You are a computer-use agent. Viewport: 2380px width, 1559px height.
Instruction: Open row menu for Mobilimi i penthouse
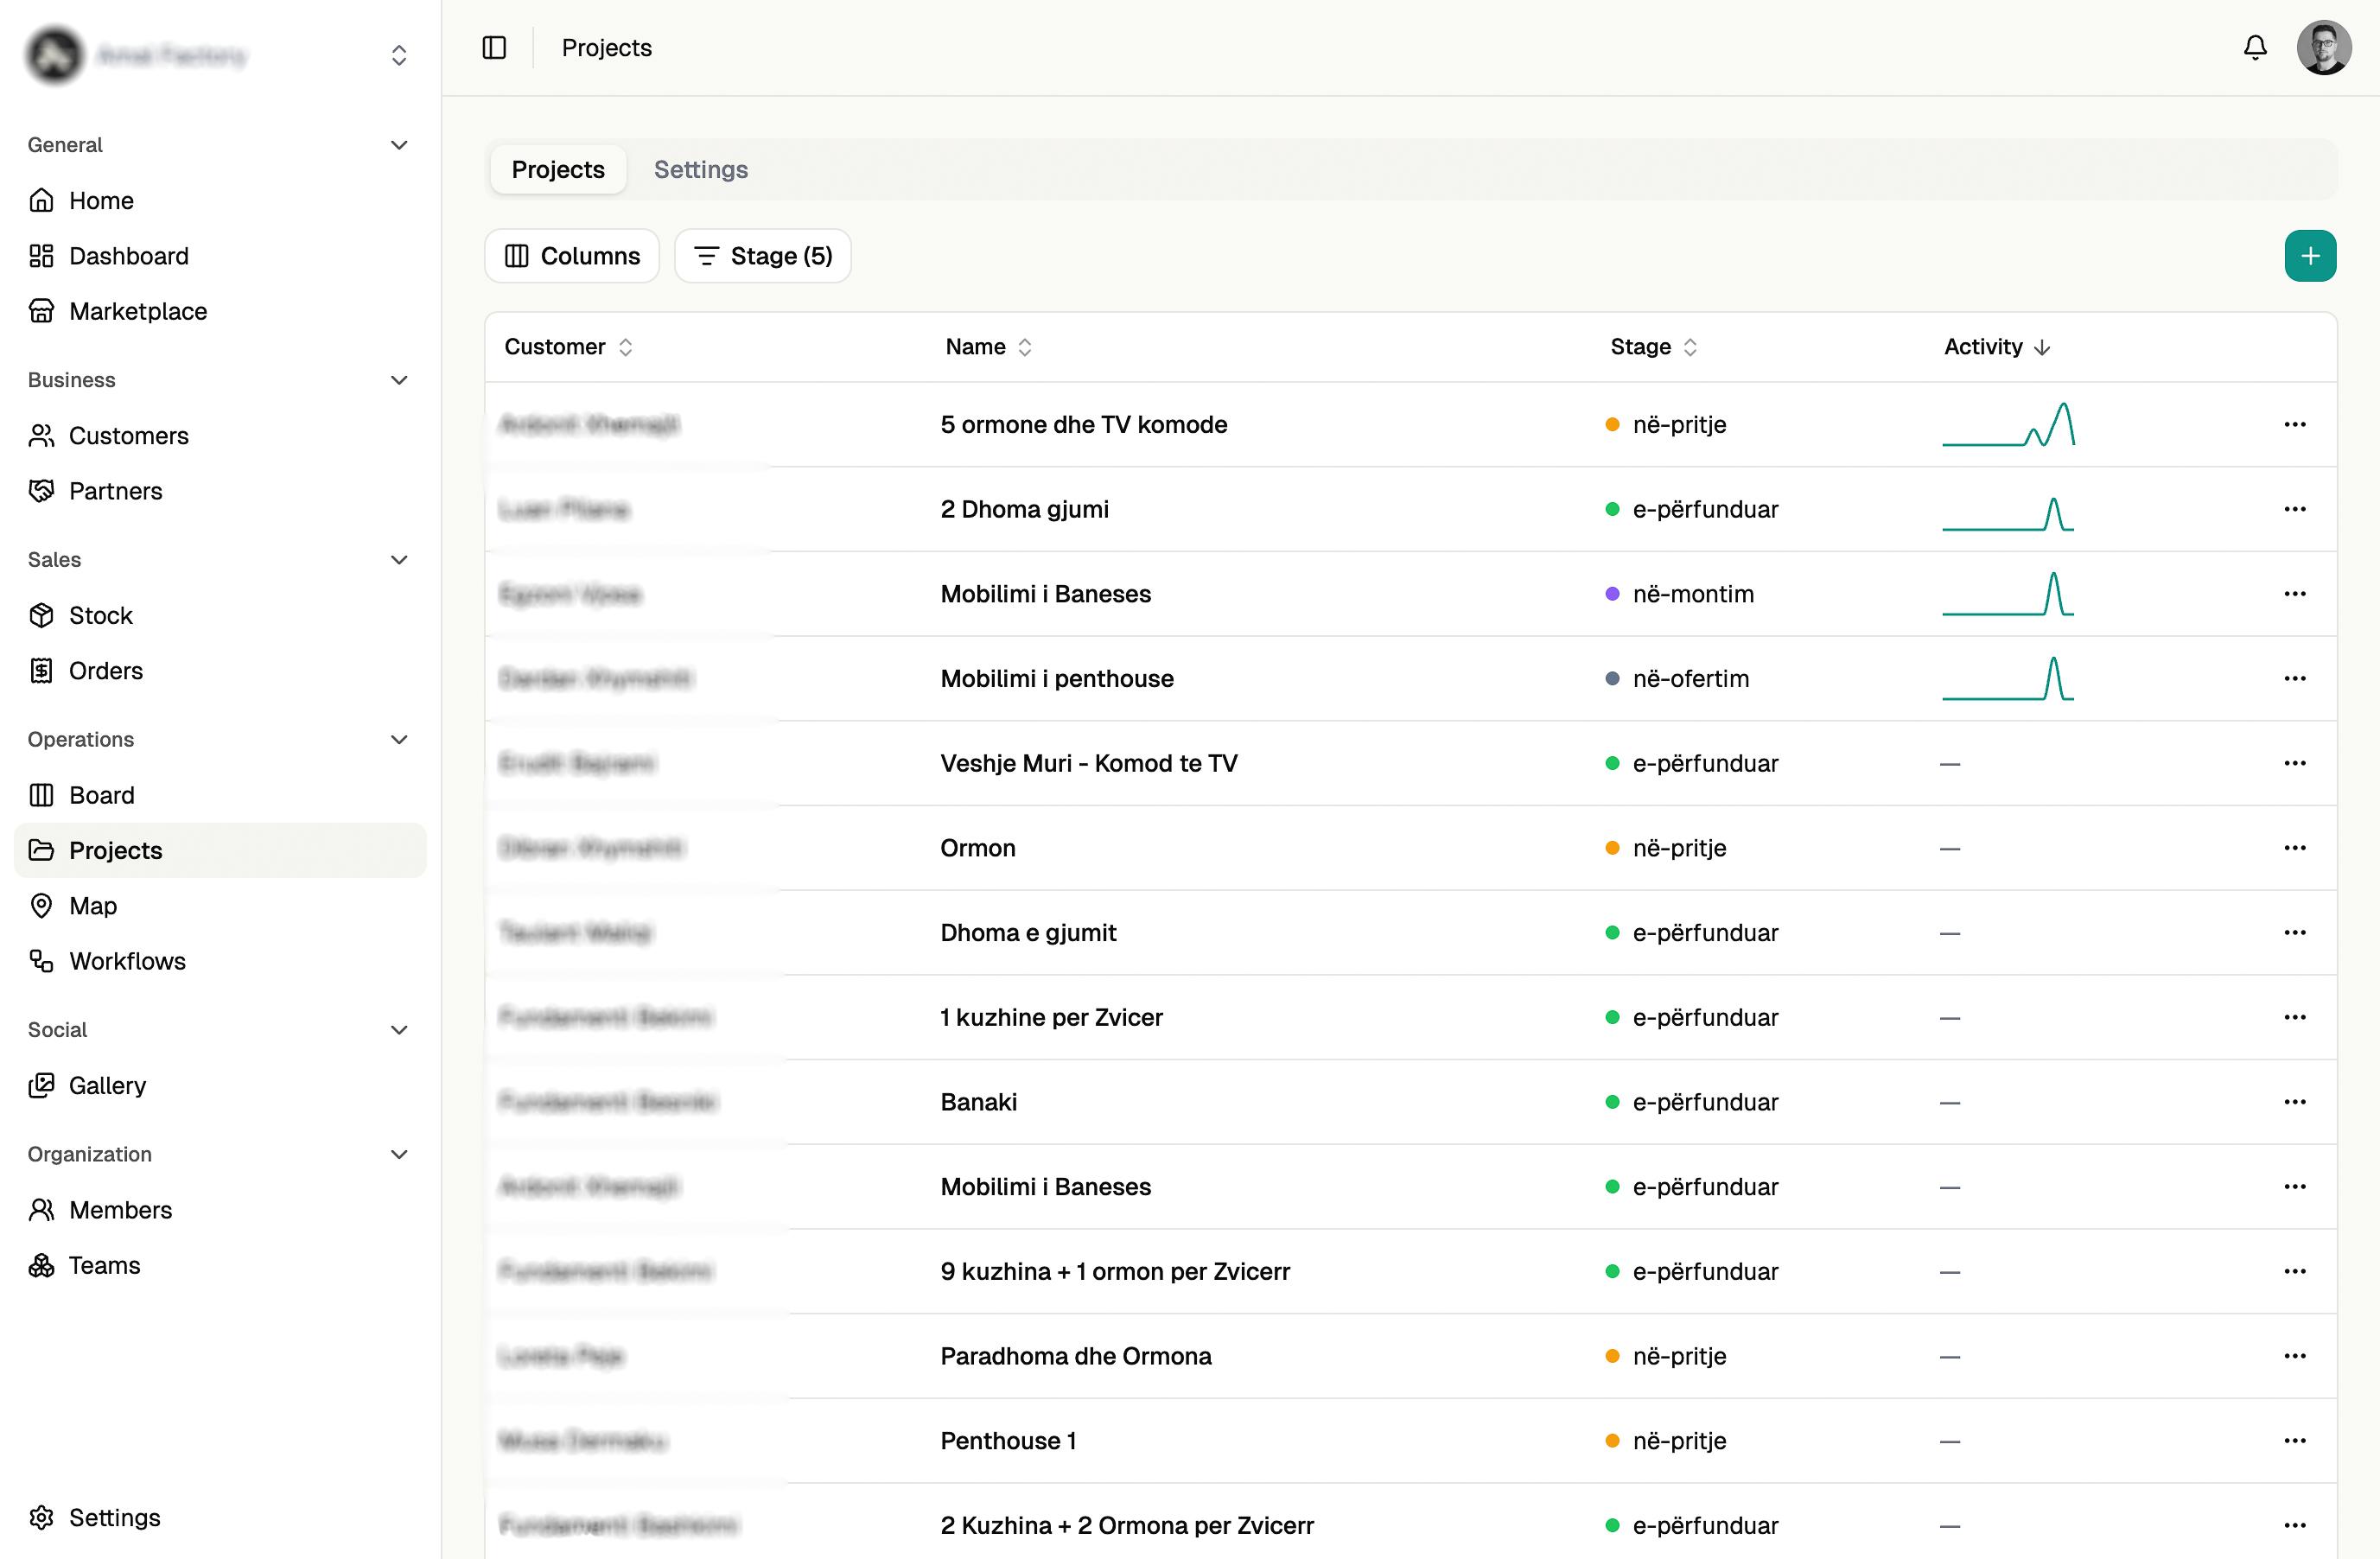(x=2295, y=679)
